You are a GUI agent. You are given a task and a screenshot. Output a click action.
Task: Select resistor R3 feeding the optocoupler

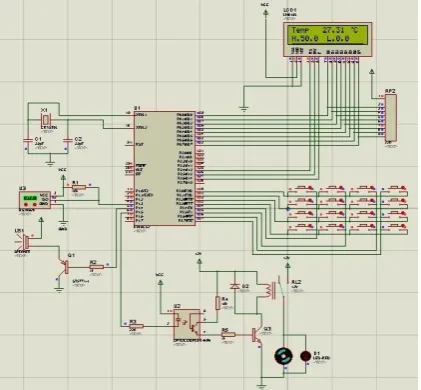[x=136, y=326]
